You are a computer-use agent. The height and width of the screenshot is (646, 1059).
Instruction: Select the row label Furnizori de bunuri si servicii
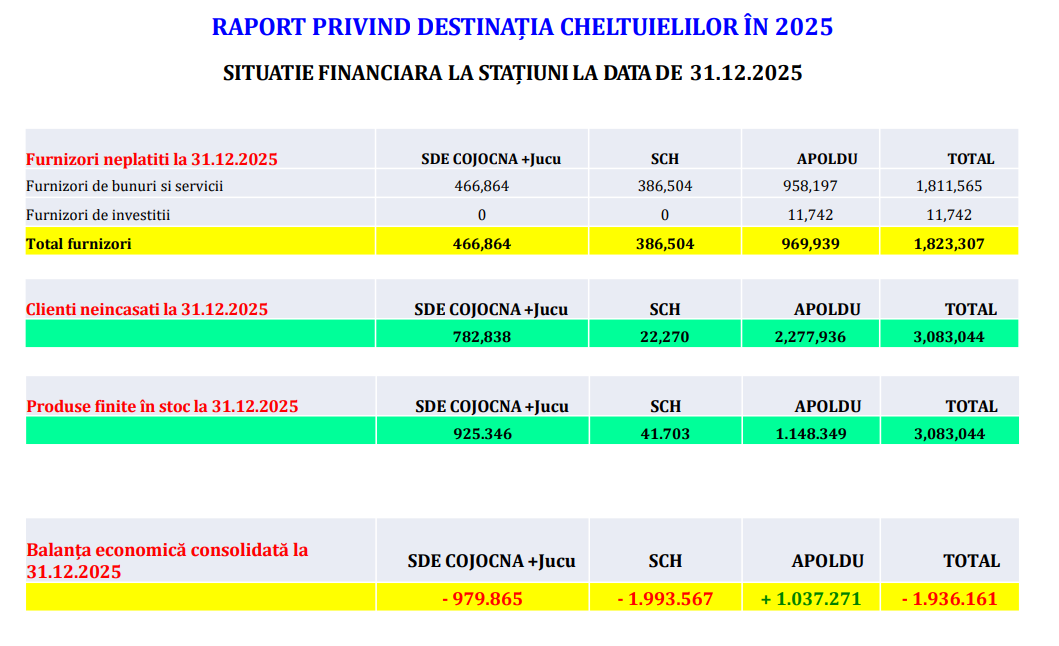[x=124, y=186]
